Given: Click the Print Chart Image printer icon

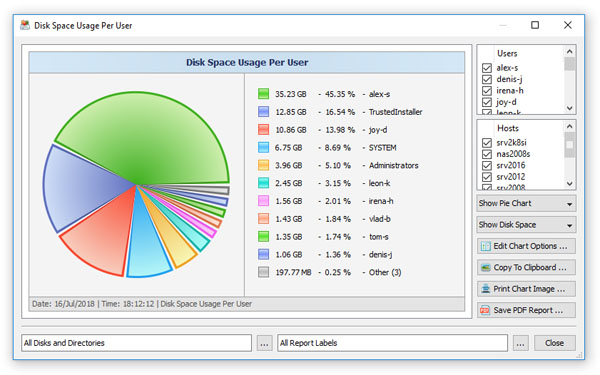Looking at the screenshot, I should coord(486,289).
